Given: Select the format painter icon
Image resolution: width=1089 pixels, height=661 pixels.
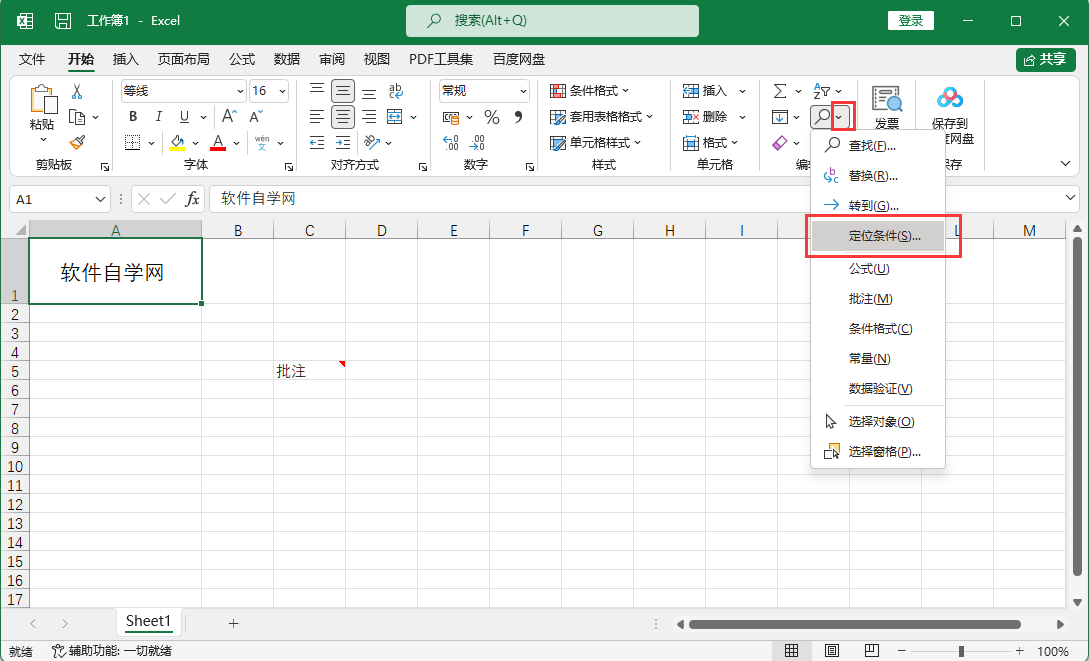Looking at the screenshot, I should [x=78, y=144].
